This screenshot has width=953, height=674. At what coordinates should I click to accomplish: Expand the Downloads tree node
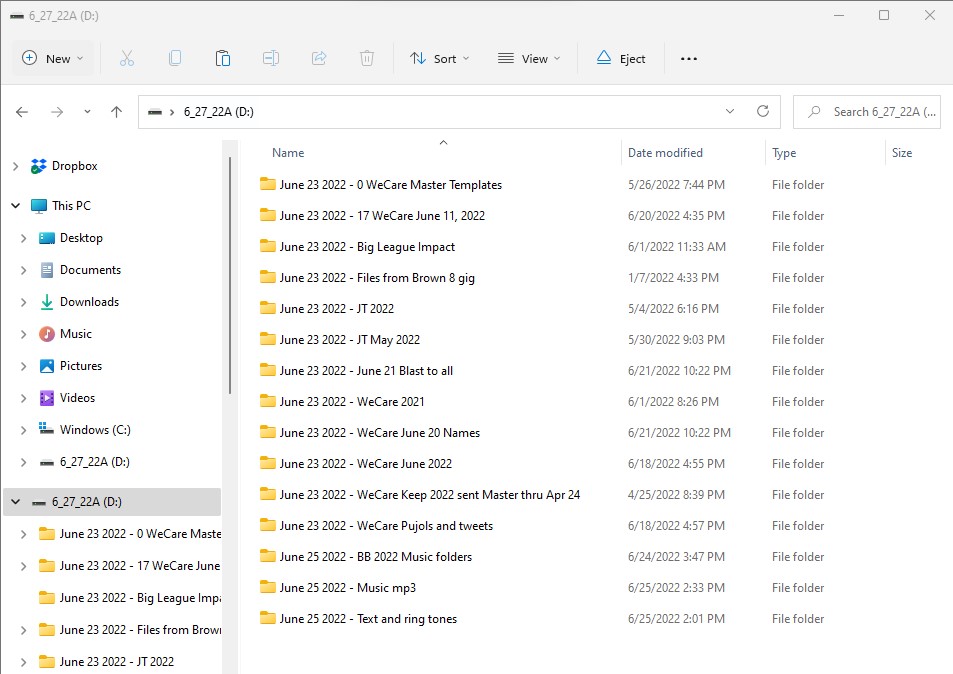[24, 302]
